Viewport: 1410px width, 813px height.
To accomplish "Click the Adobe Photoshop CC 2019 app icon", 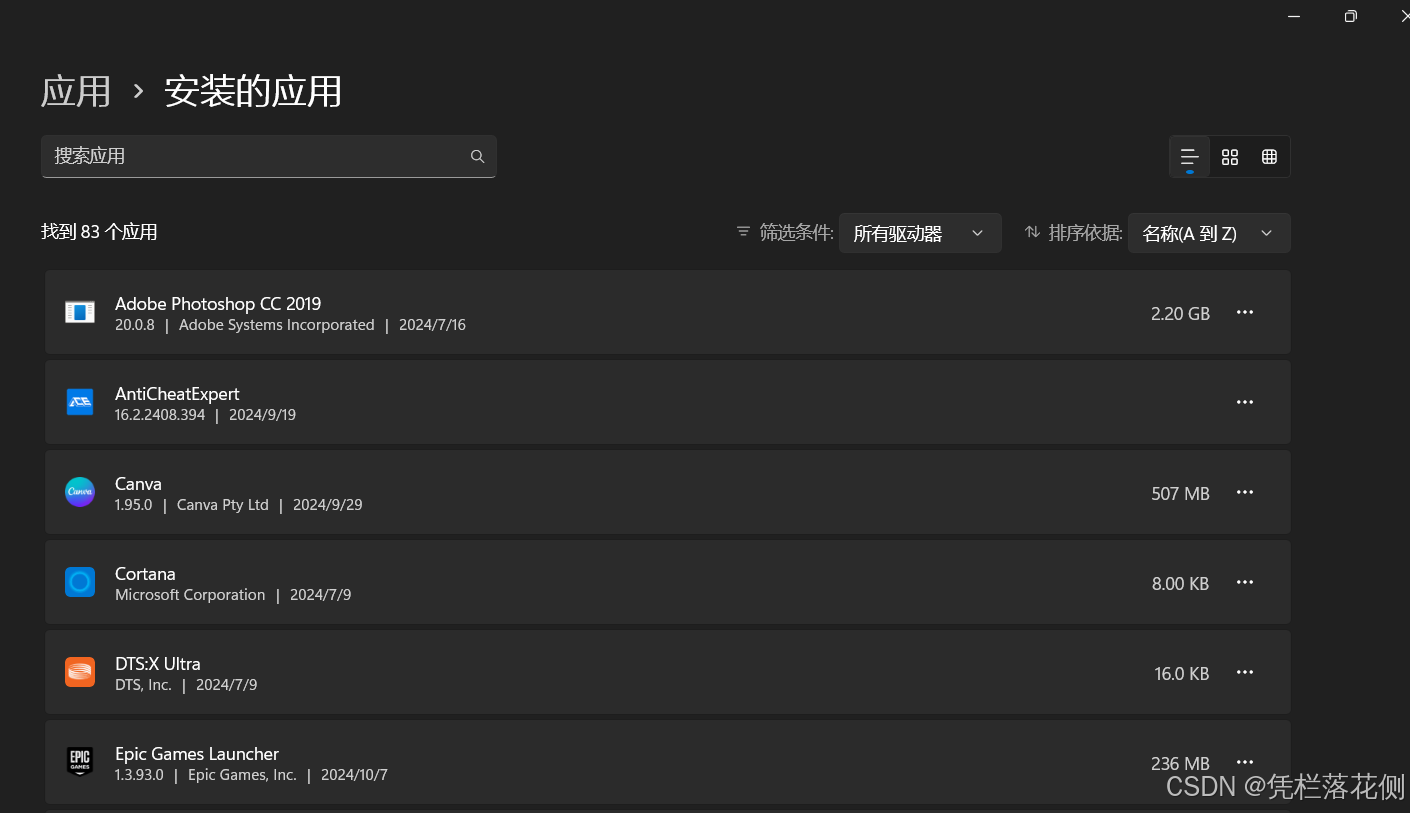I will click(80, 312).
